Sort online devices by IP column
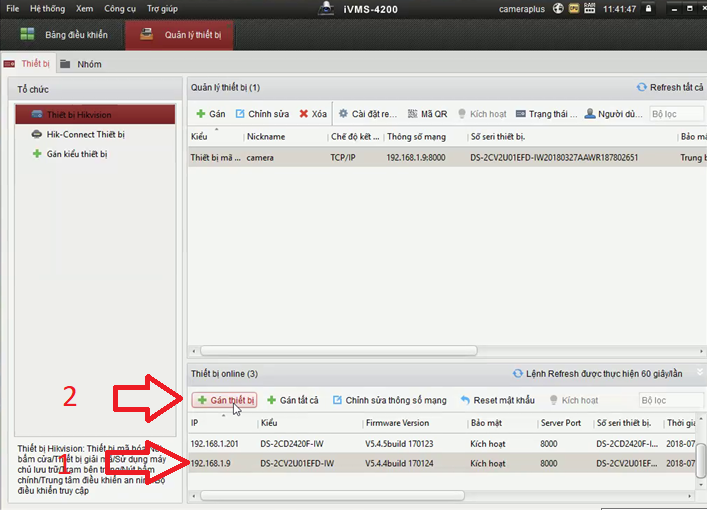This screenshot has width=707, height=510. point(194,423)
